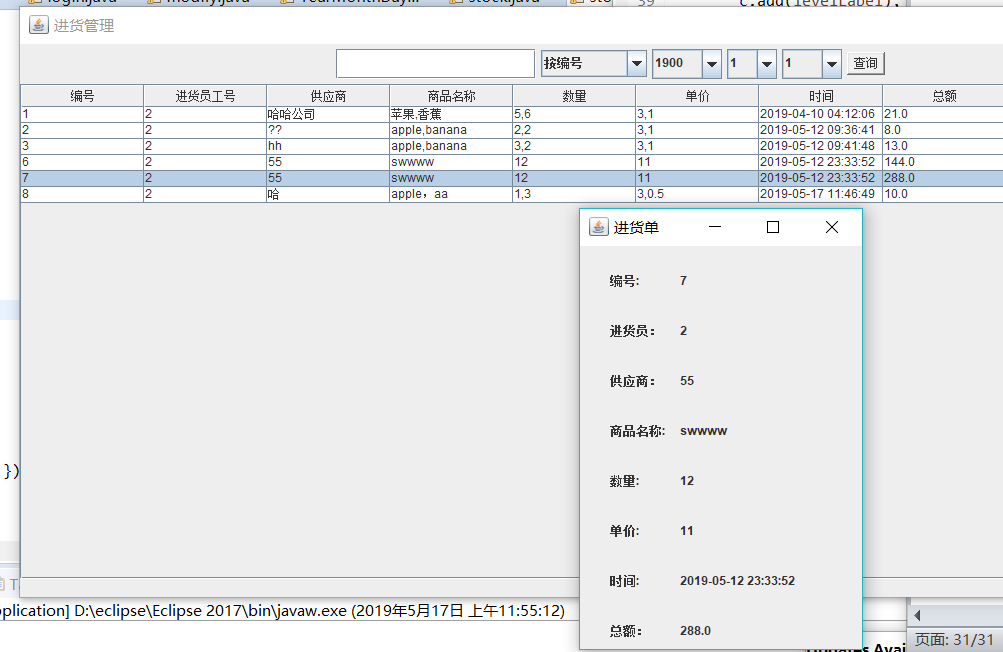Click the scroll left arrow in Eclipse
Screen dimensions: 1003x652
917,616
